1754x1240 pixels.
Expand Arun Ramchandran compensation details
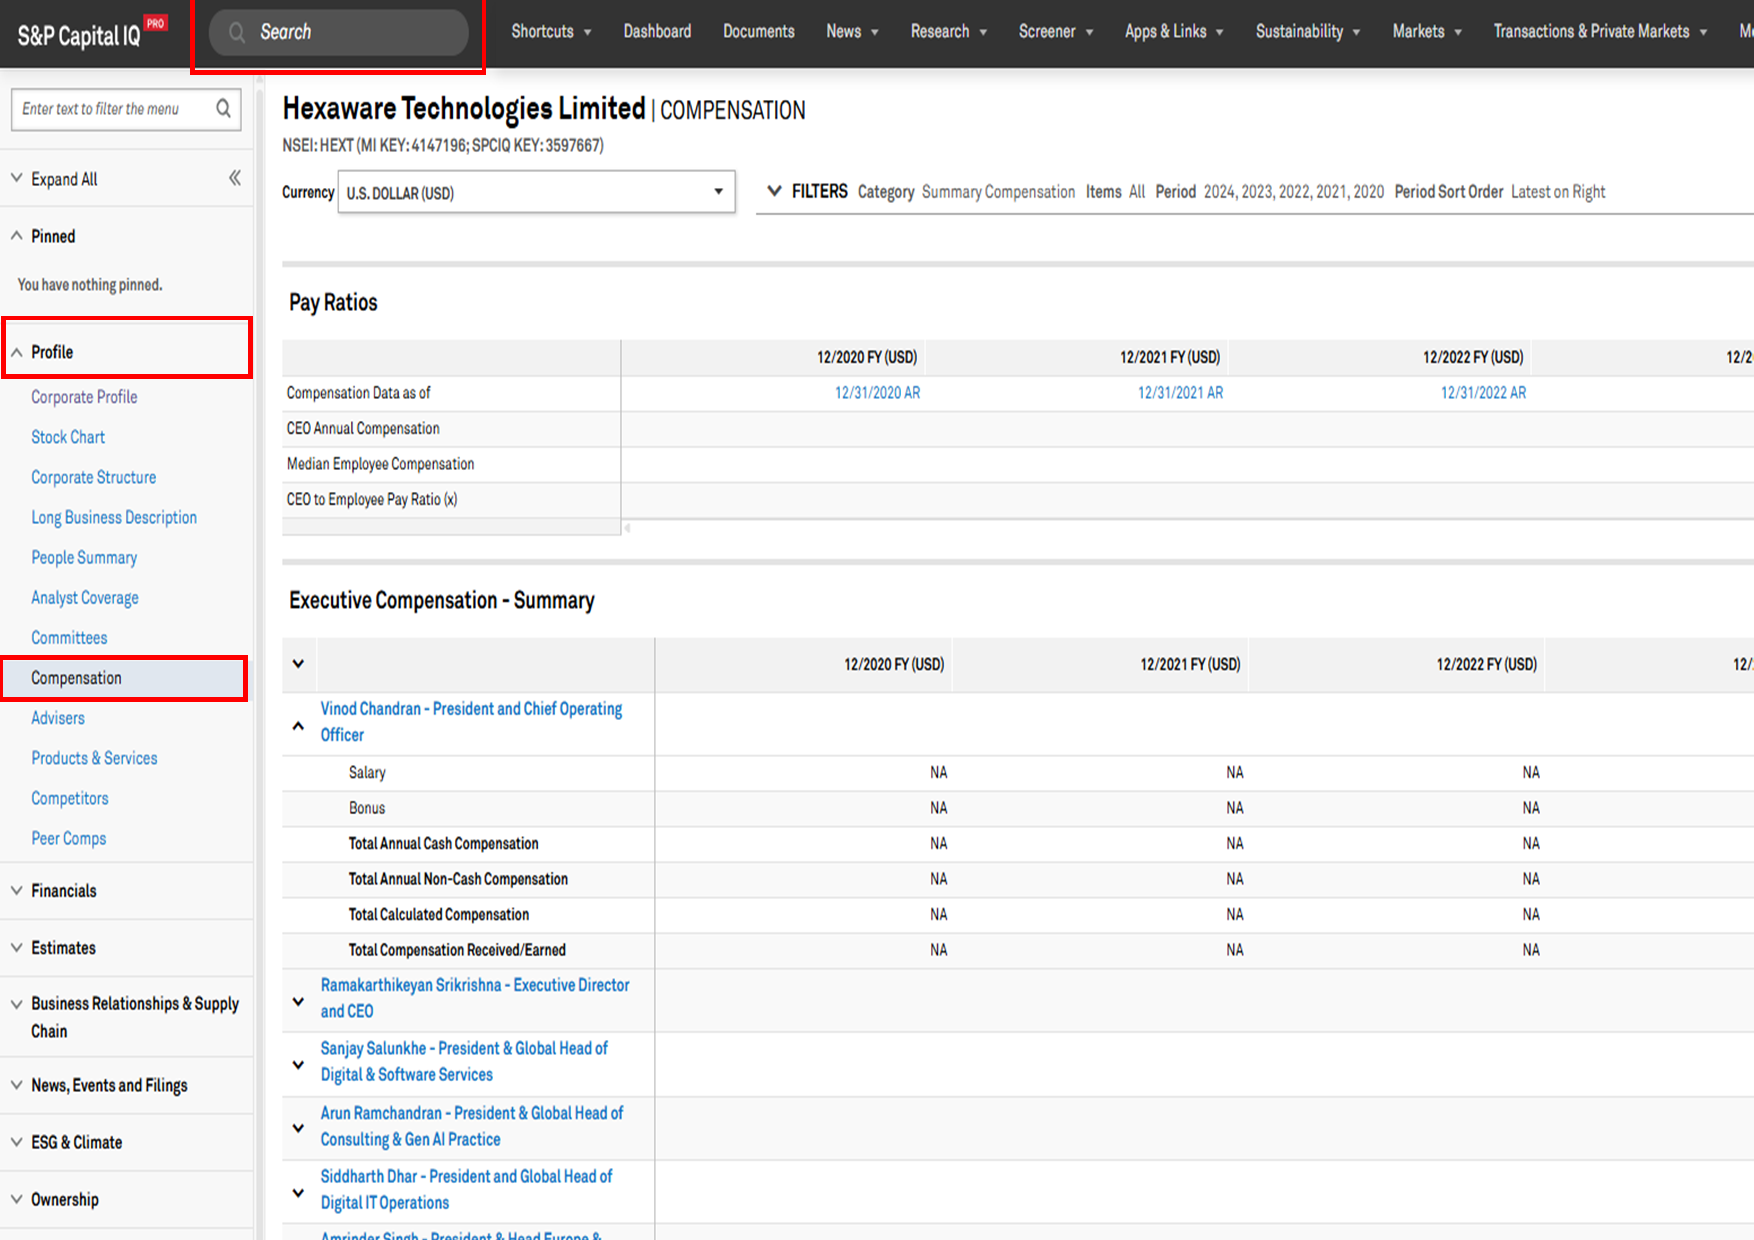click(298, 1128)
